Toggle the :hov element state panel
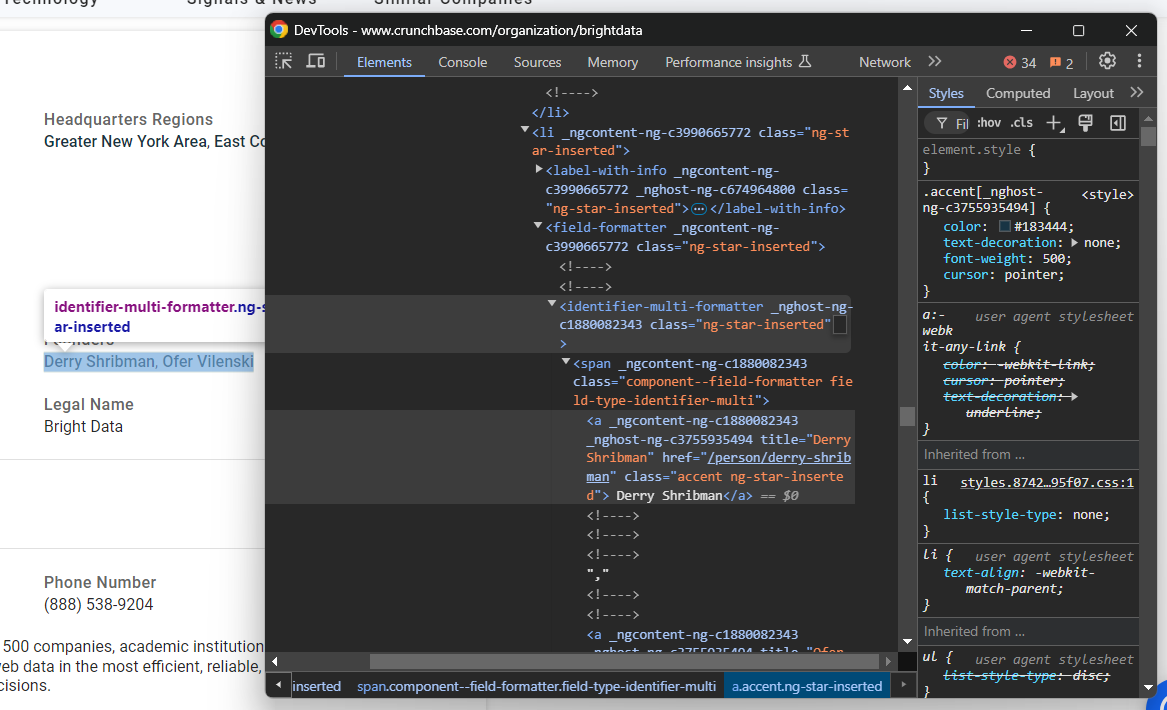The image size is (1167, 710). pos(988,123)
